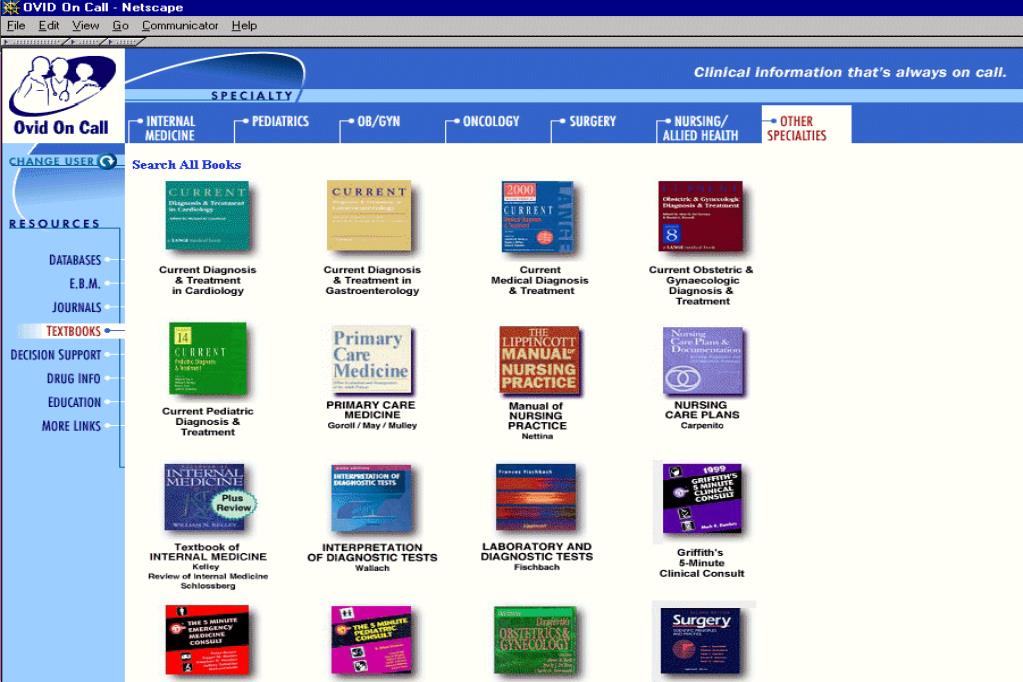Select the Oncology specialty tab
This screenshot has width=1023, height=682.
(x=490, y=121)
